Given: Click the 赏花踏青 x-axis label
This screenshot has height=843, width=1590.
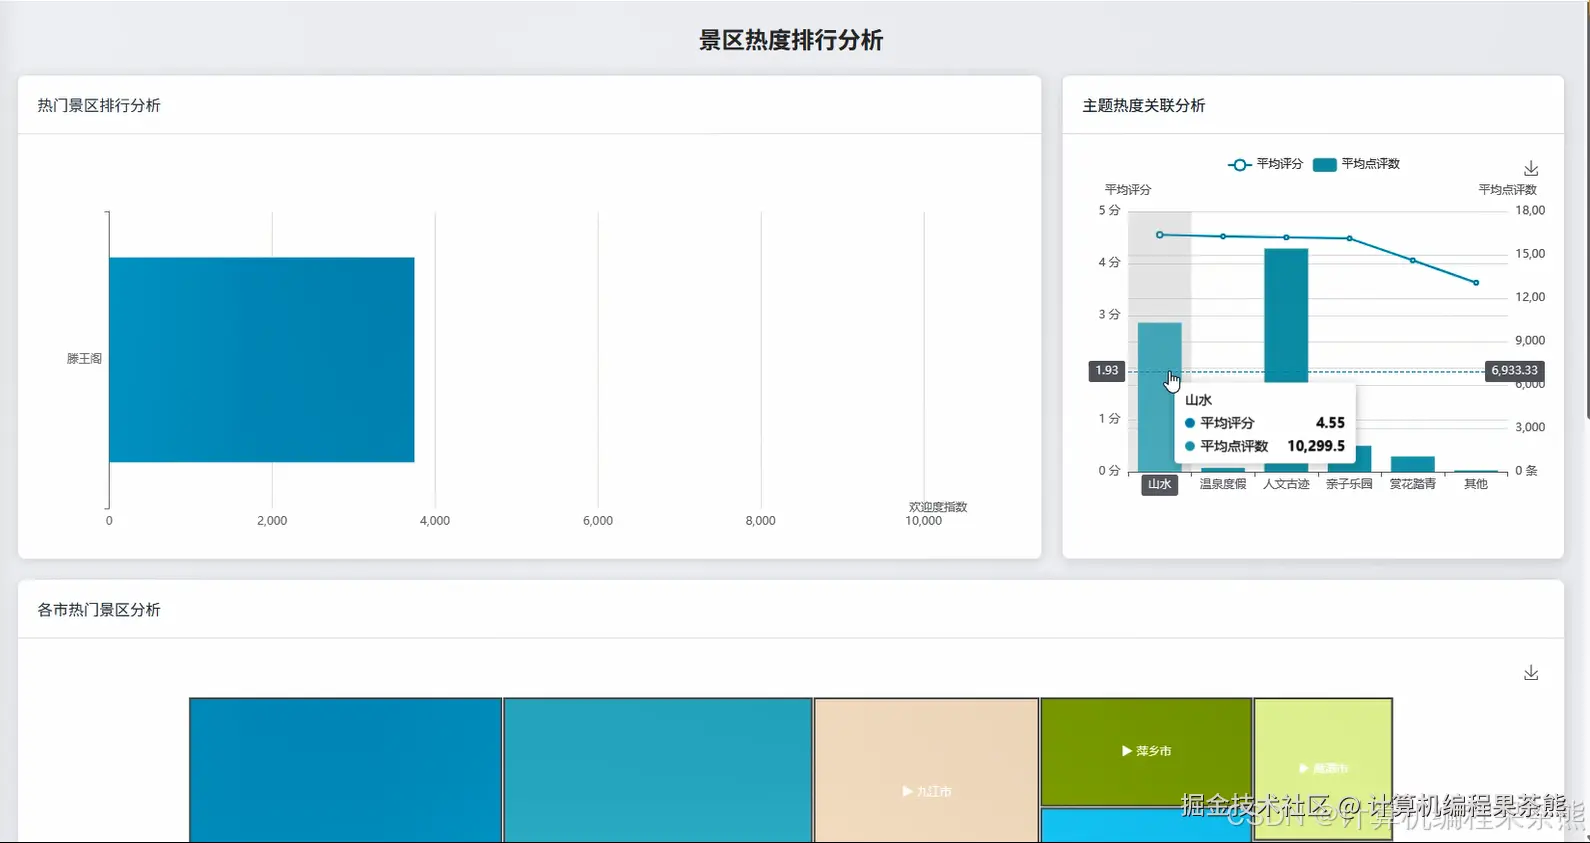Looking at the screenshot, I should (1412, 484).
